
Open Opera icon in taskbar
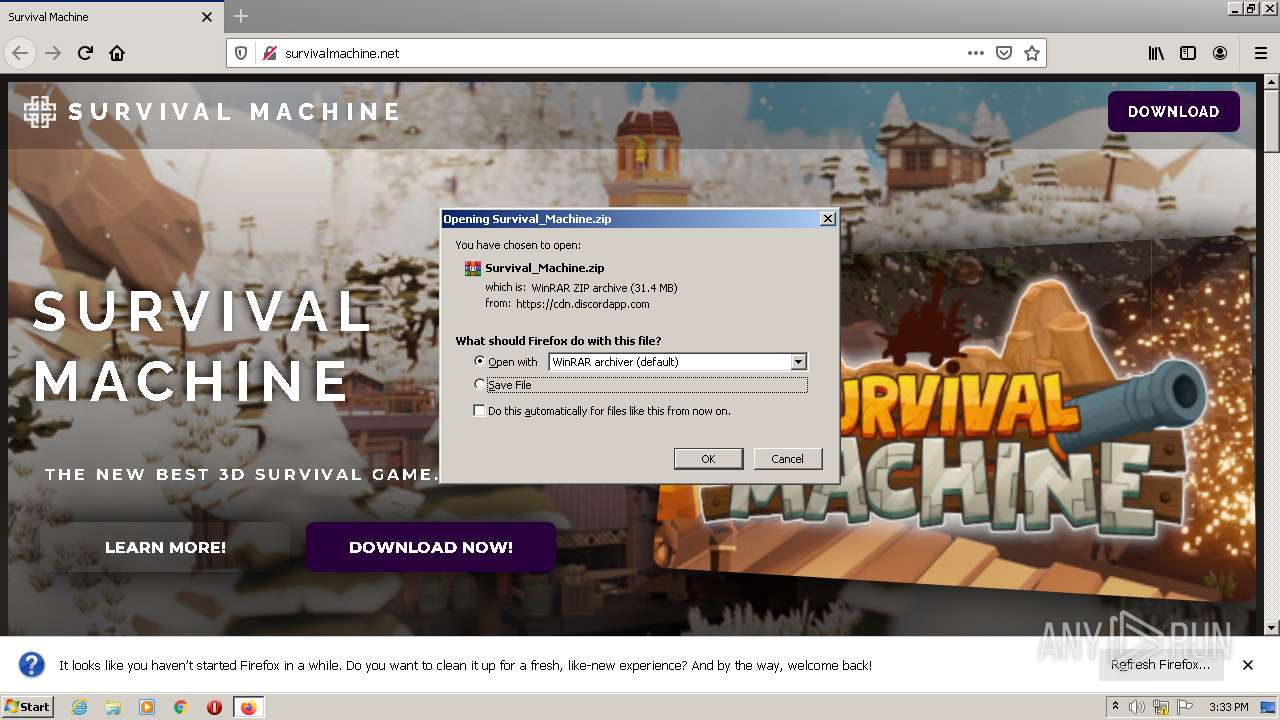tap(214, 707)
